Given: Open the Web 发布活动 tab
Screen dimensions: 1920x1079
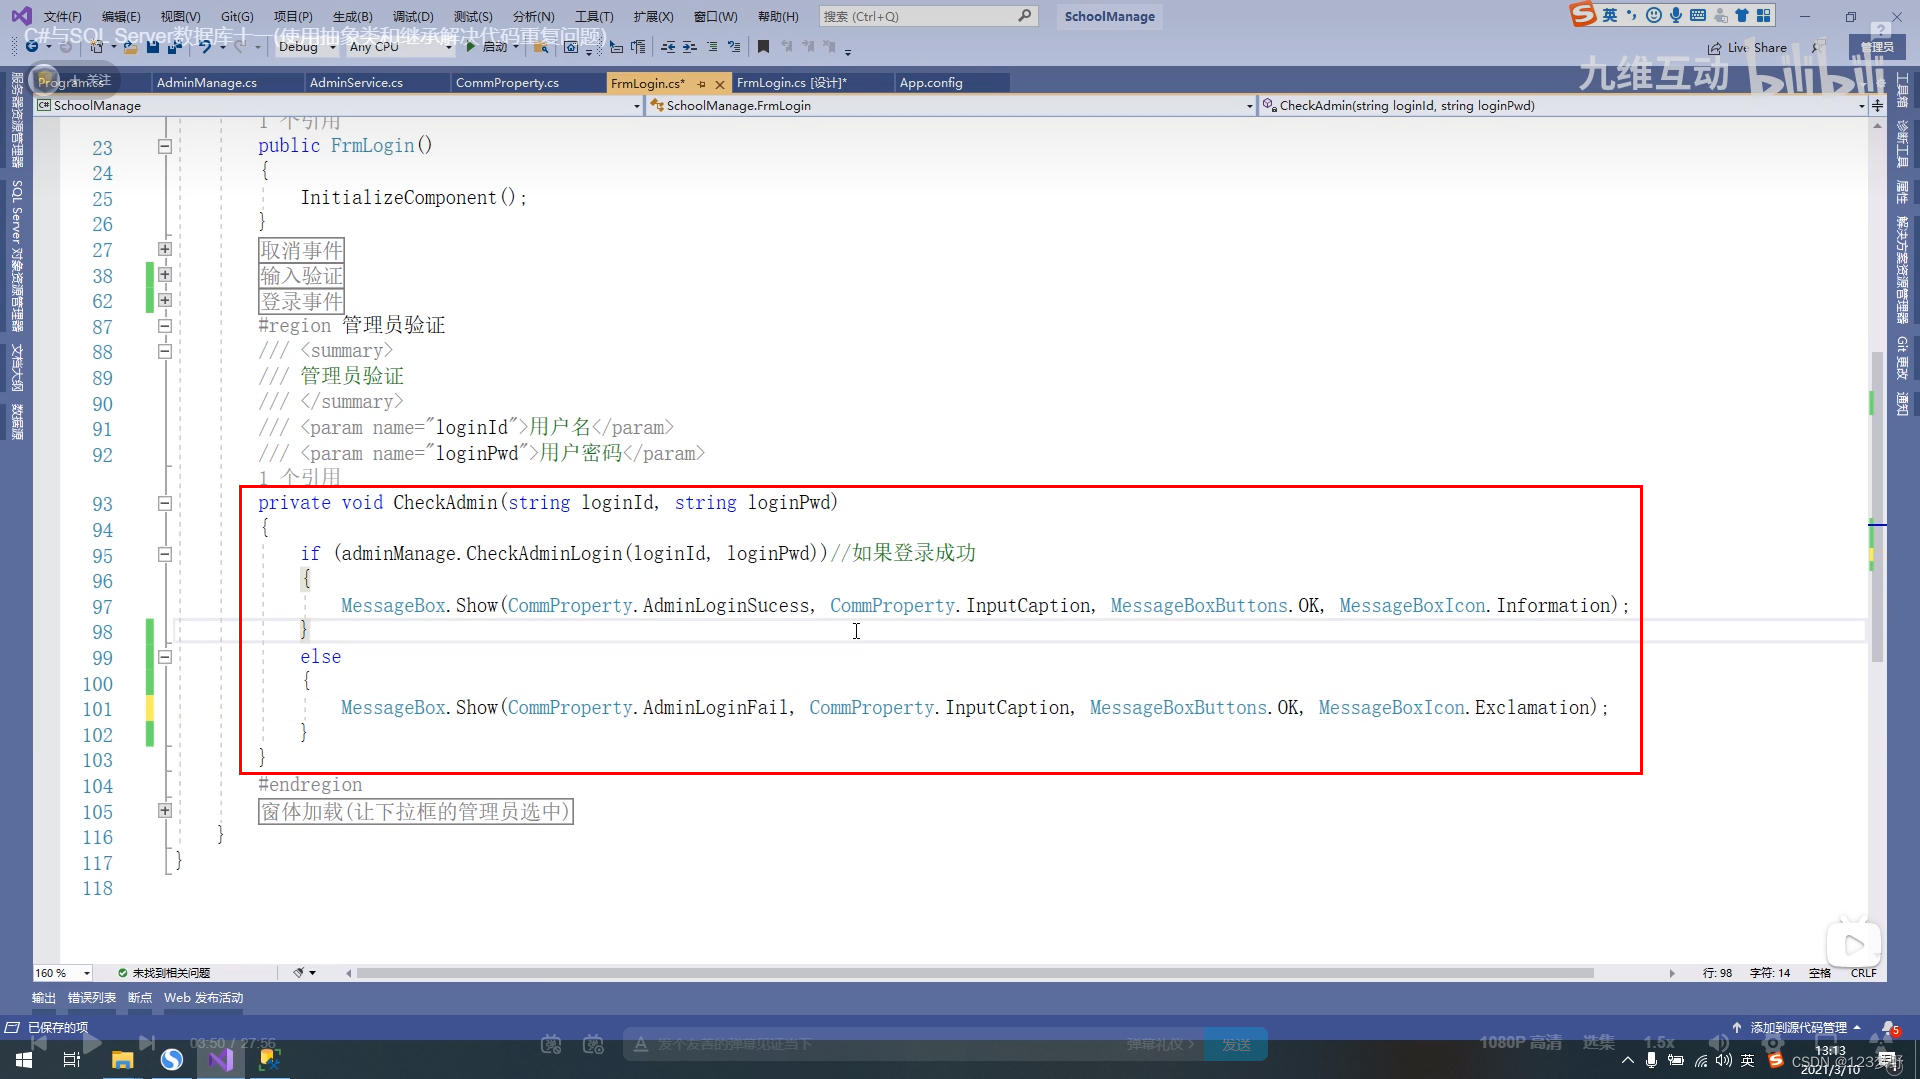Looking at the screenshot, I should click(204, 998).
